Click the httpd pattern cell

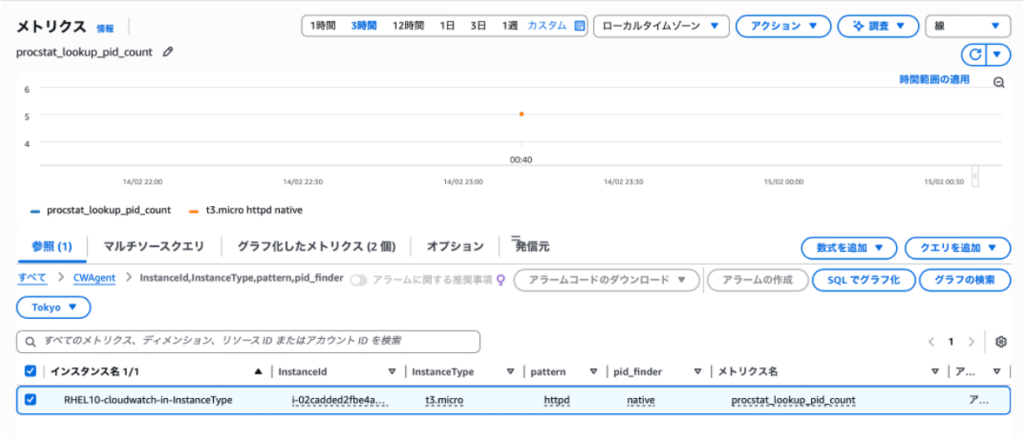coord(557,400)
